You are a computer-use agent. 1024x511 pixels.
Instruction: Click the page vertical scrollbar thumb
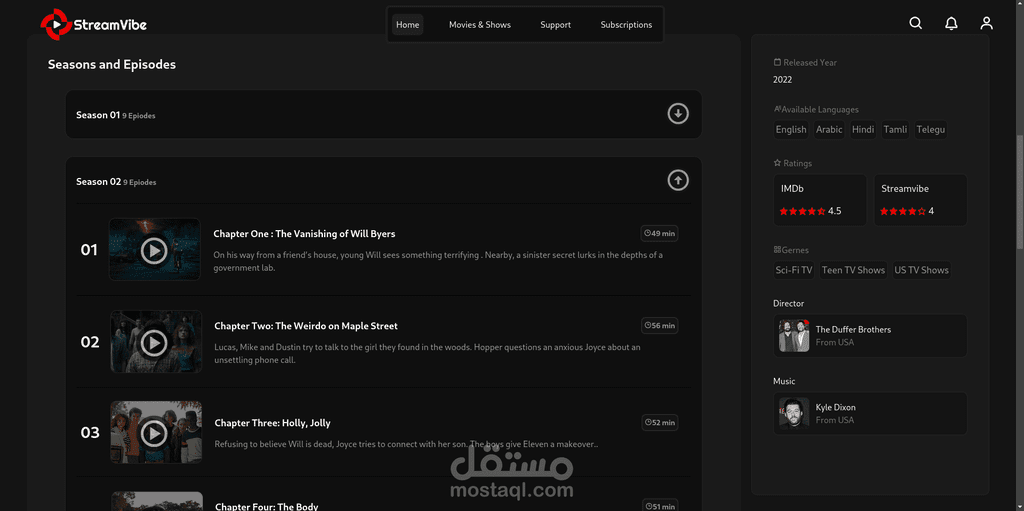[1020, 191]
